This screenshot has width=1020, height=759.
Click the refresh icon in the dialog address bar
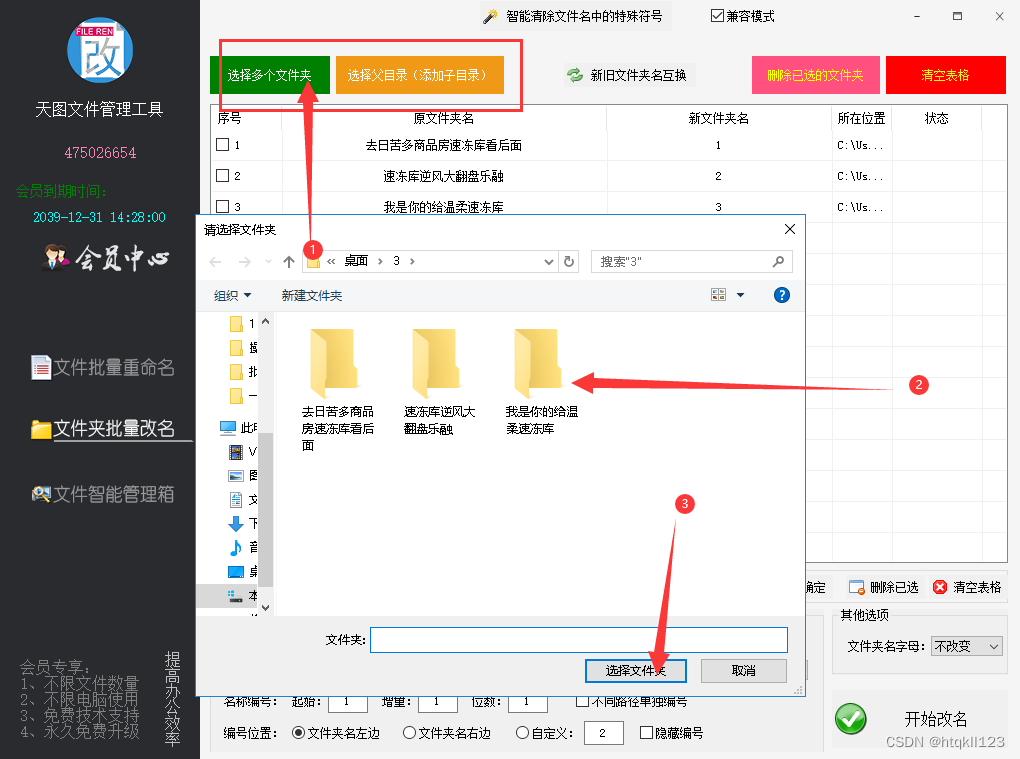(x=569, y=261)
